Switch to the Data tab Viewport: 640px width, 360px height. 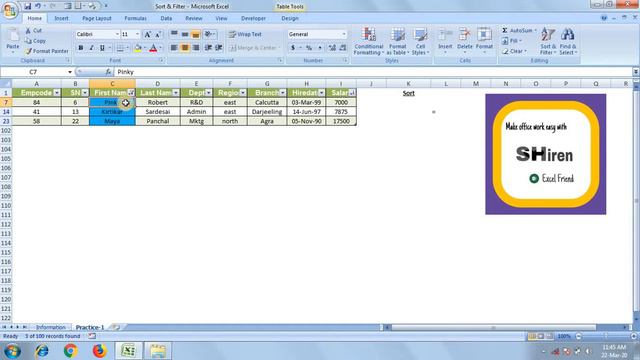coord(166,18)
